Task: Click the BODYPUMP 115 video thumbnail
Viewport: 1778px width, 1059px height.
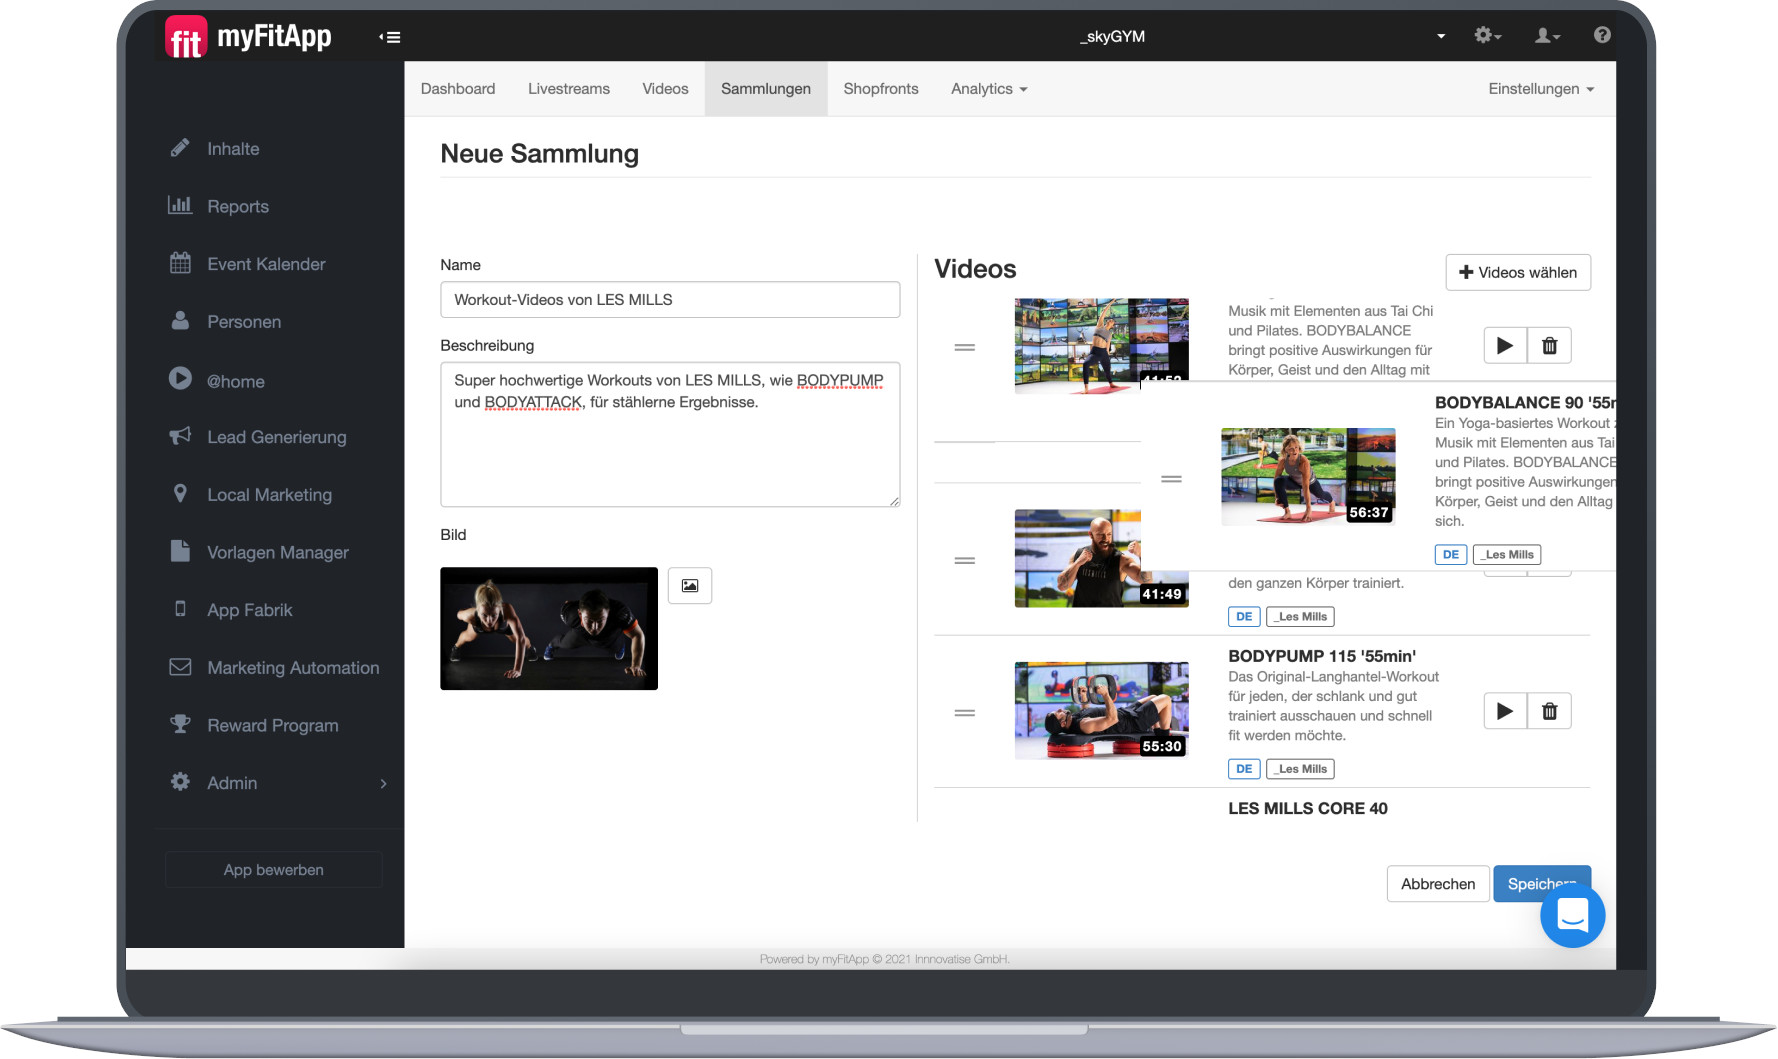Action: 1101,711
